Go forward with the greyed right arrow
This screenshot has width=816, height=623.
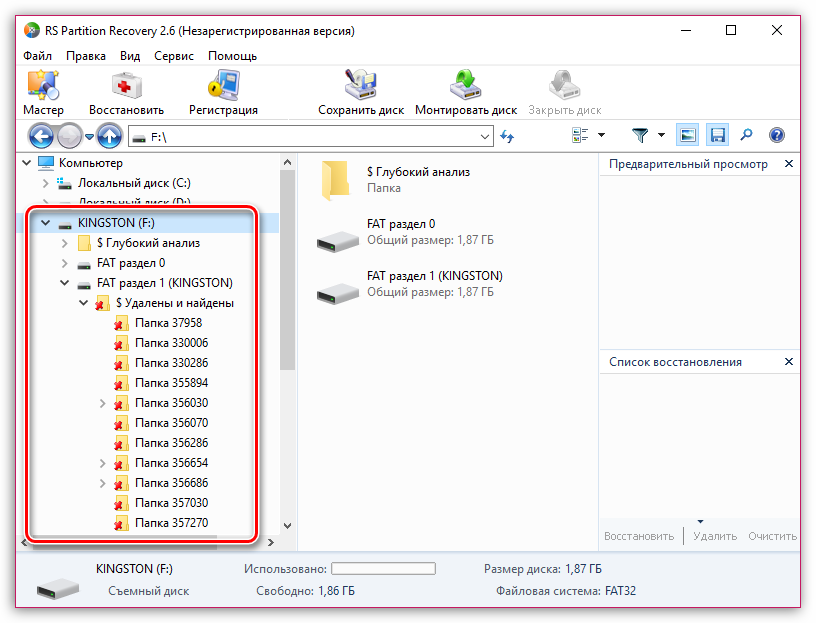69,136
